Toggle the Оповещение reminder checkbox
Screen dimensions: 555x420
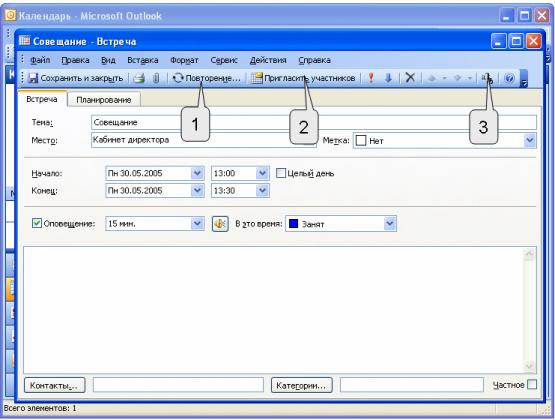pyautogui.click(x=36, y=223)
